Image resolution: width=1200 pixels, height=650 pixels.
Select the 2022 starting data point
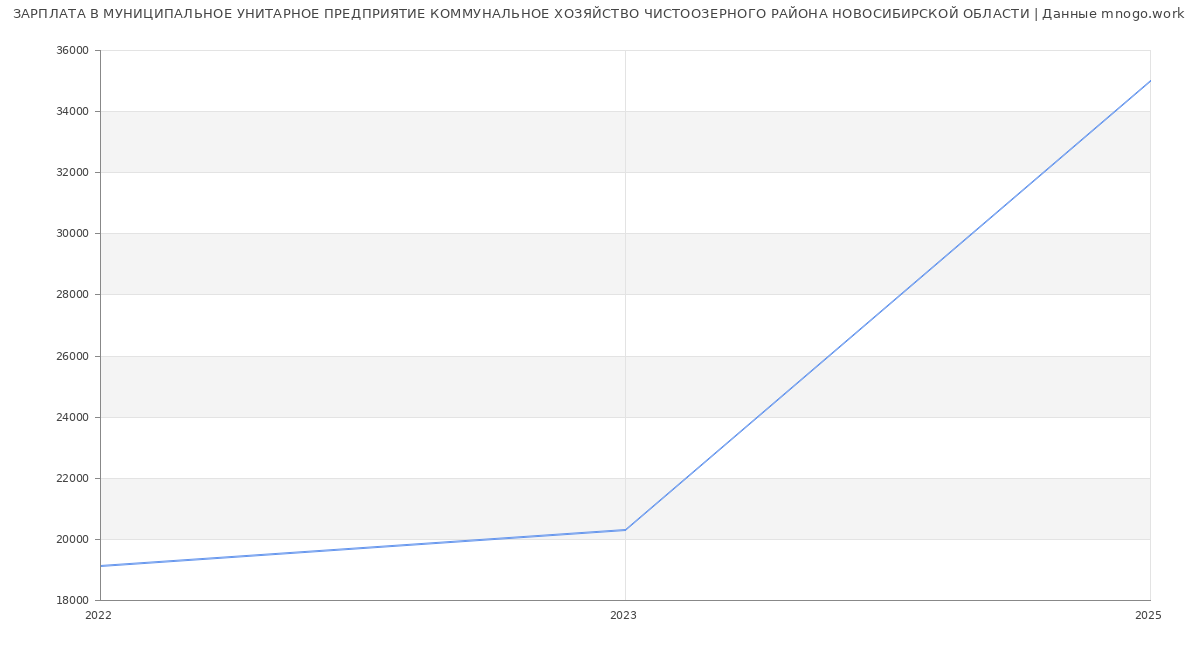coord(101,566)
